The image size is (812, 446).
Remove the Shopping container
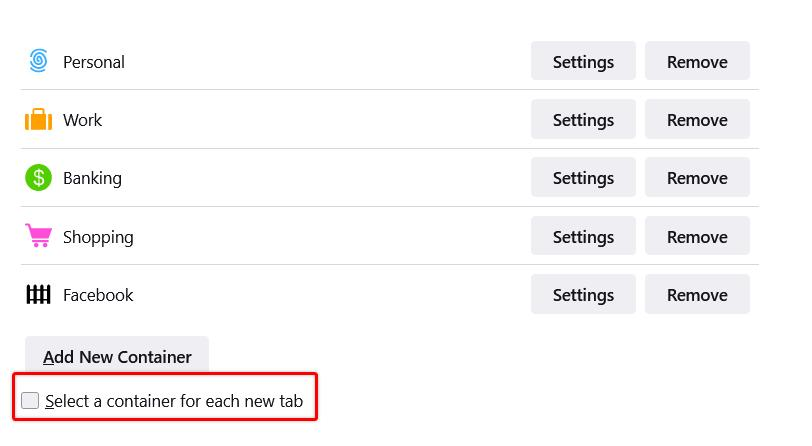697,236
